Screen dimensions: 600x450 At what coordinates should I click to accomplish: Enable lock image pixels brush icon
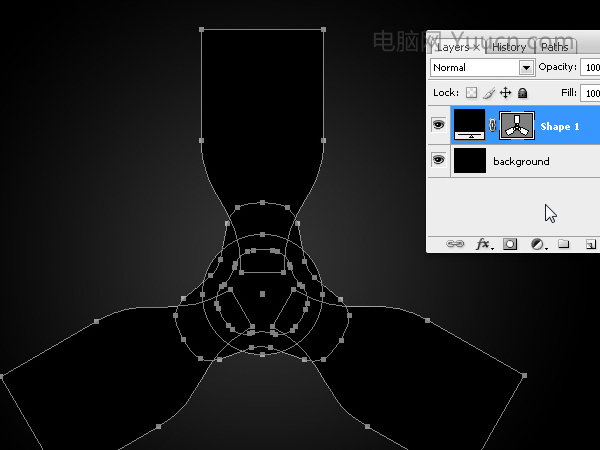(489, 93)
